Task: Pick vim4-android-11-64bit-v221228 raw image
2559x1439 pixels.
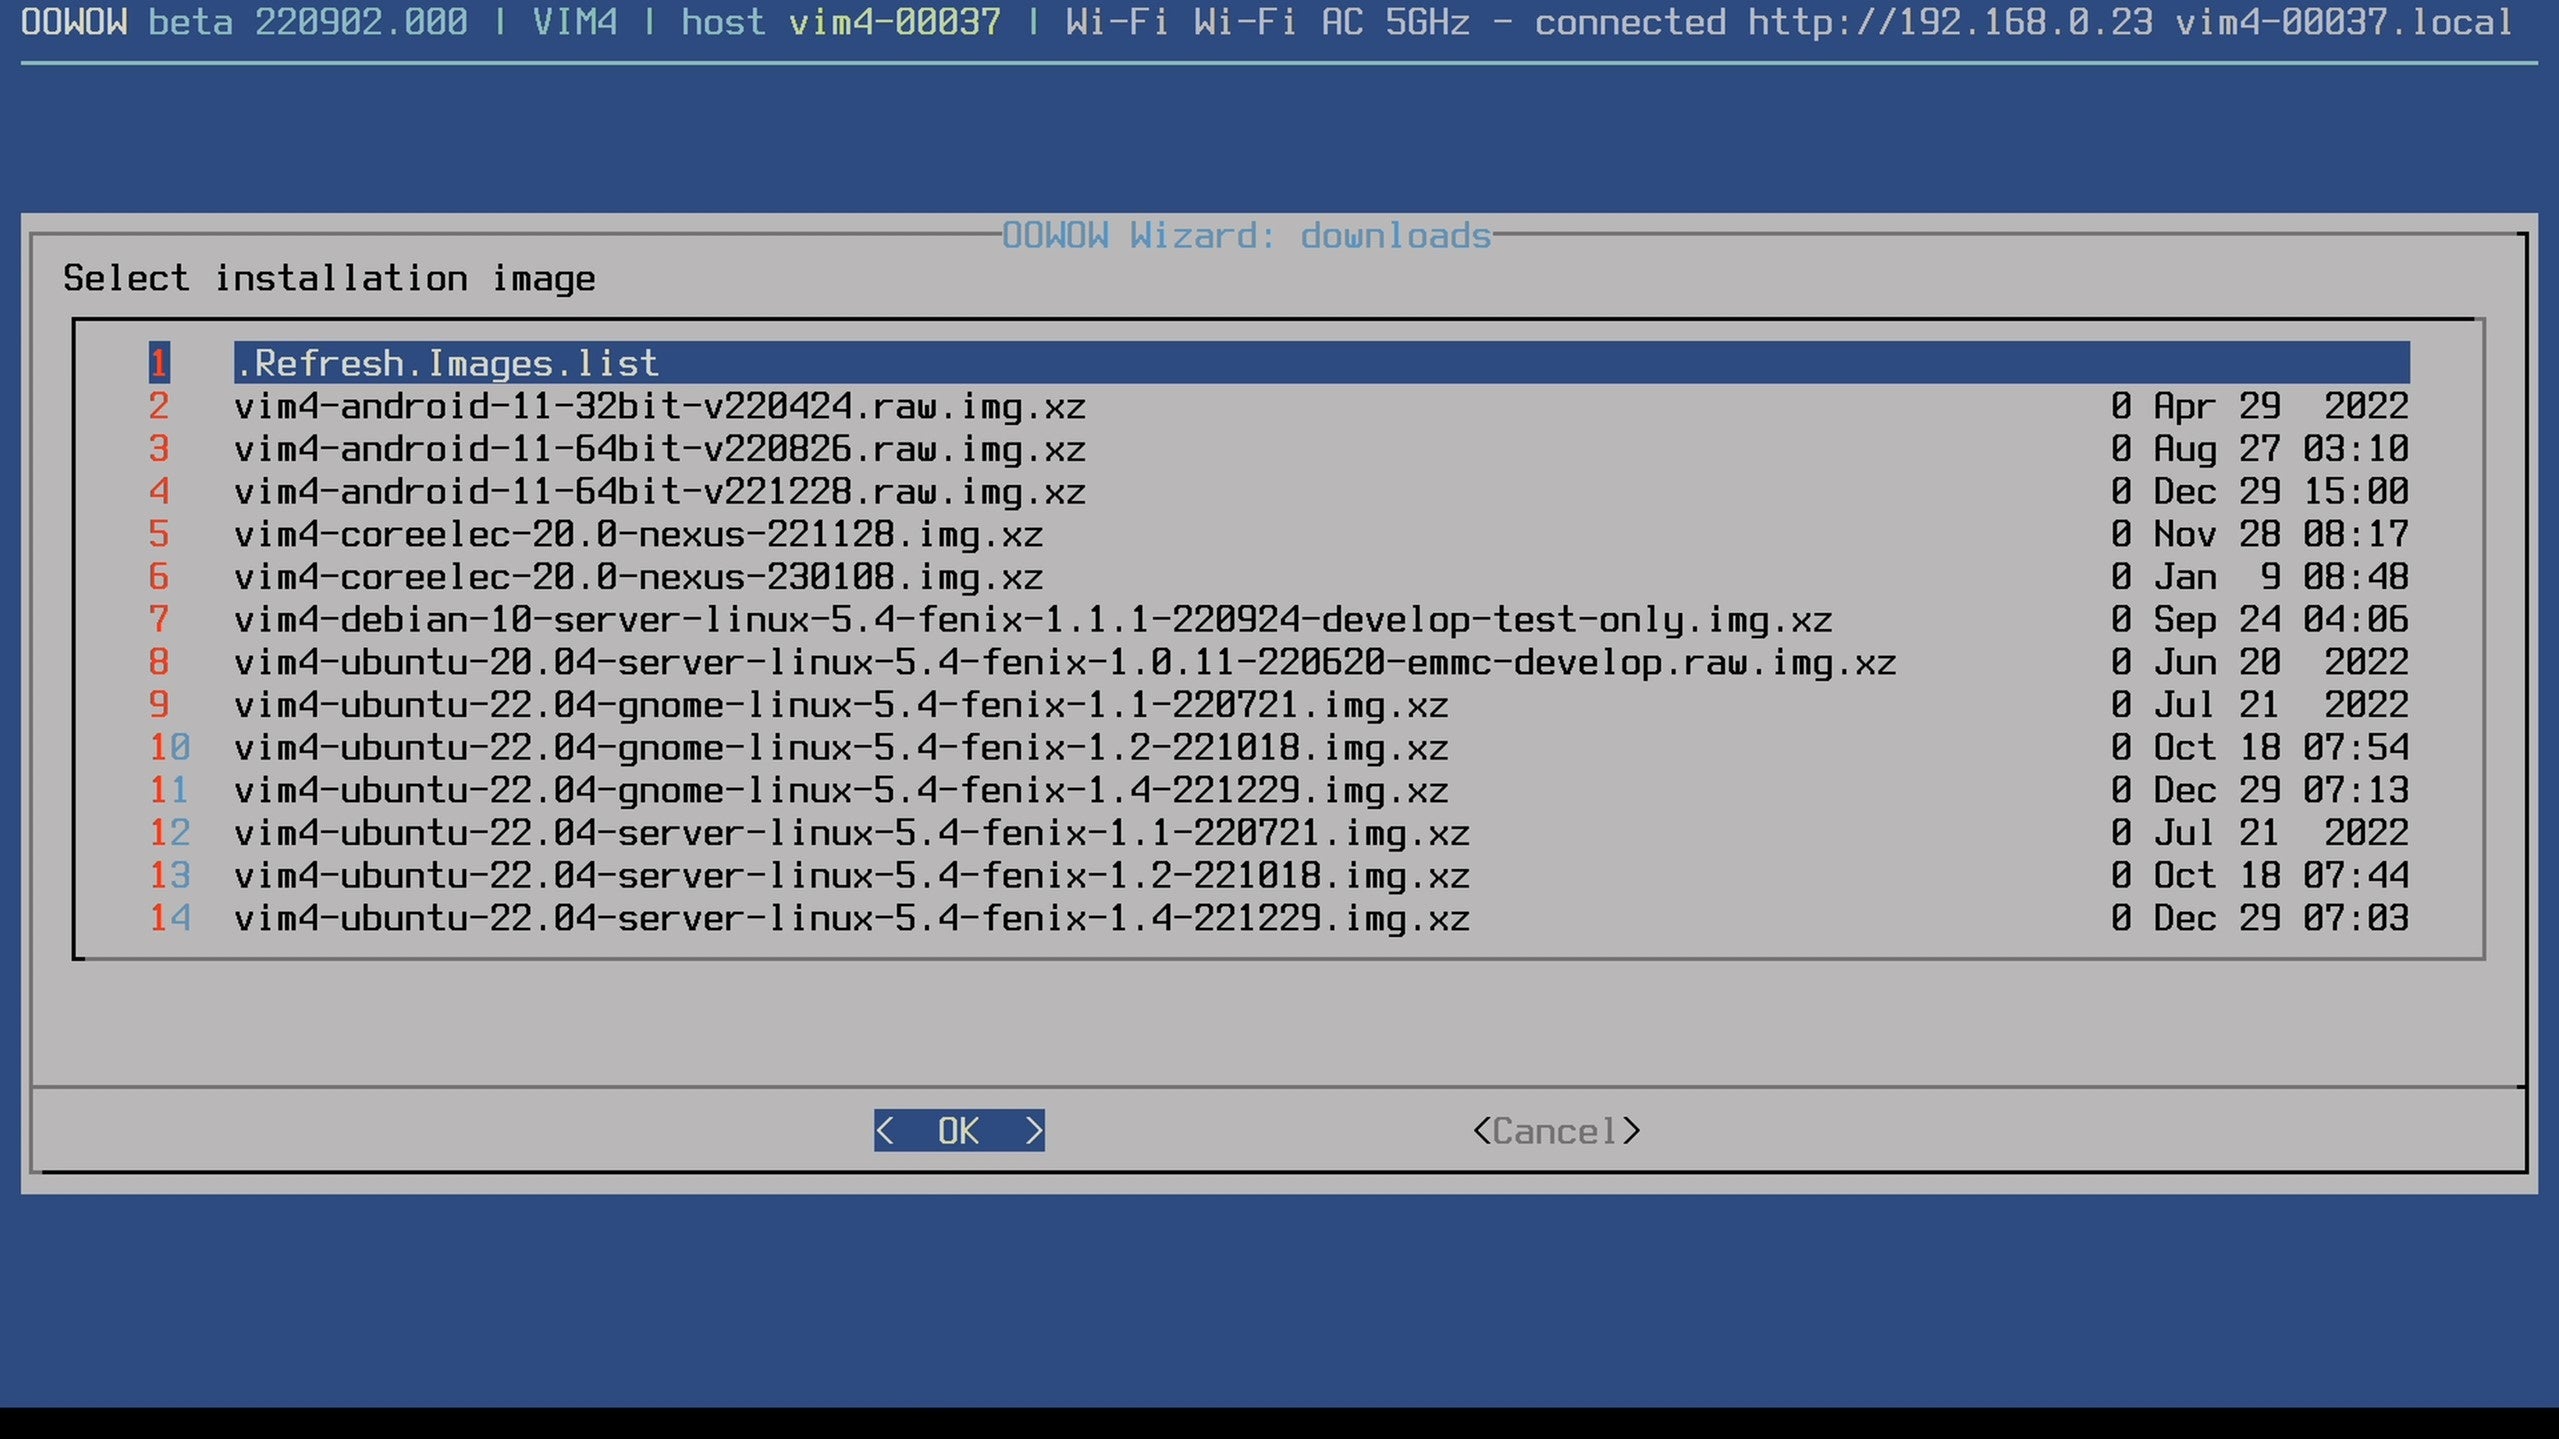Action: pos(660,492)
